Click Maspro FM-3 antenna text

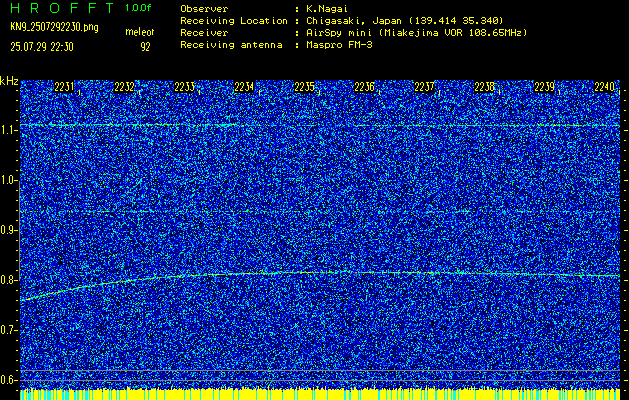339,45
